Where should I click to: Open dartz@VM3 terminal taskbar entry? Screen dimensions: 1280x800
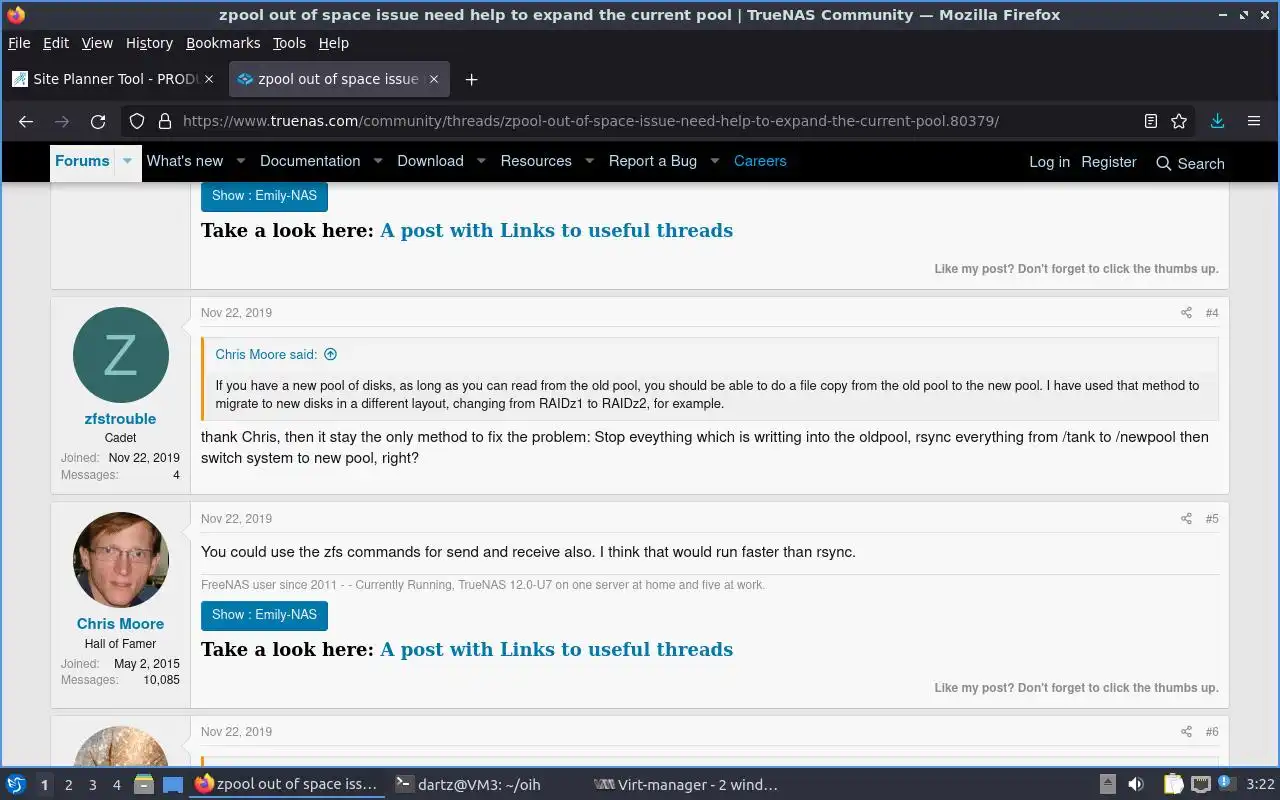click(x=467, y=785)
